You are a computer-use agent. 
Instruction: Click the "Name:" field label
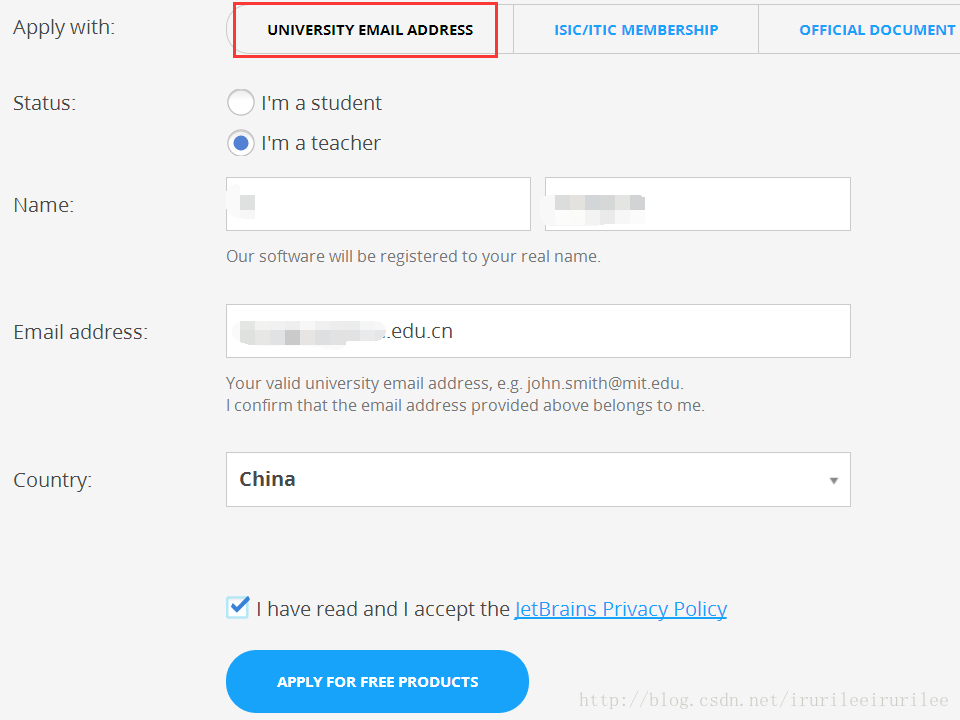43,205
